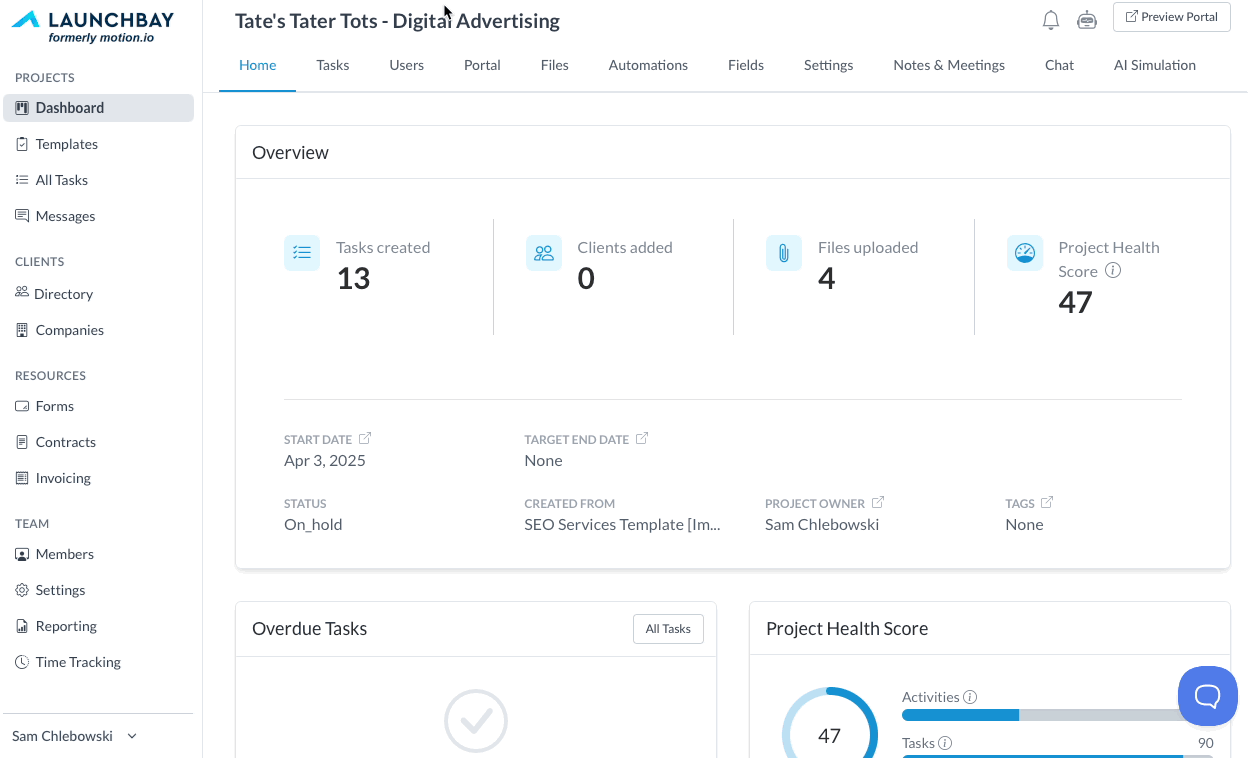Click the 'Sam Chlebowski' project owner value

(x=822, y=524)
